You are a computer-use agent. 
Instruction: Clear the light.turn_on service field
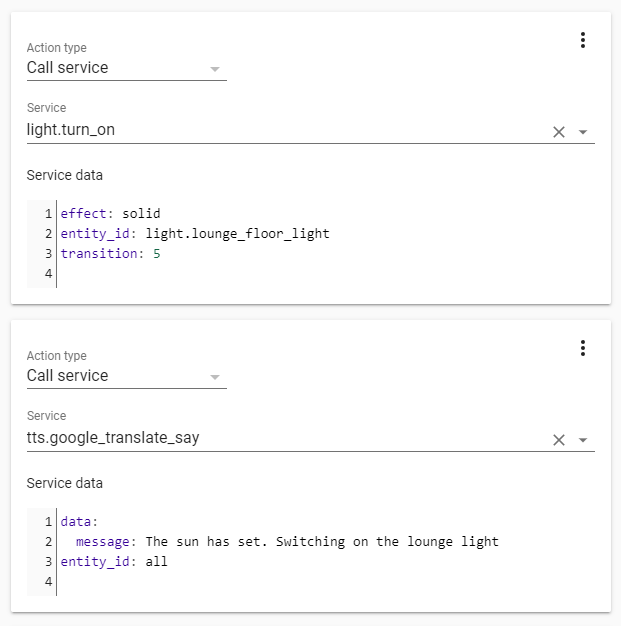(559, 132)
